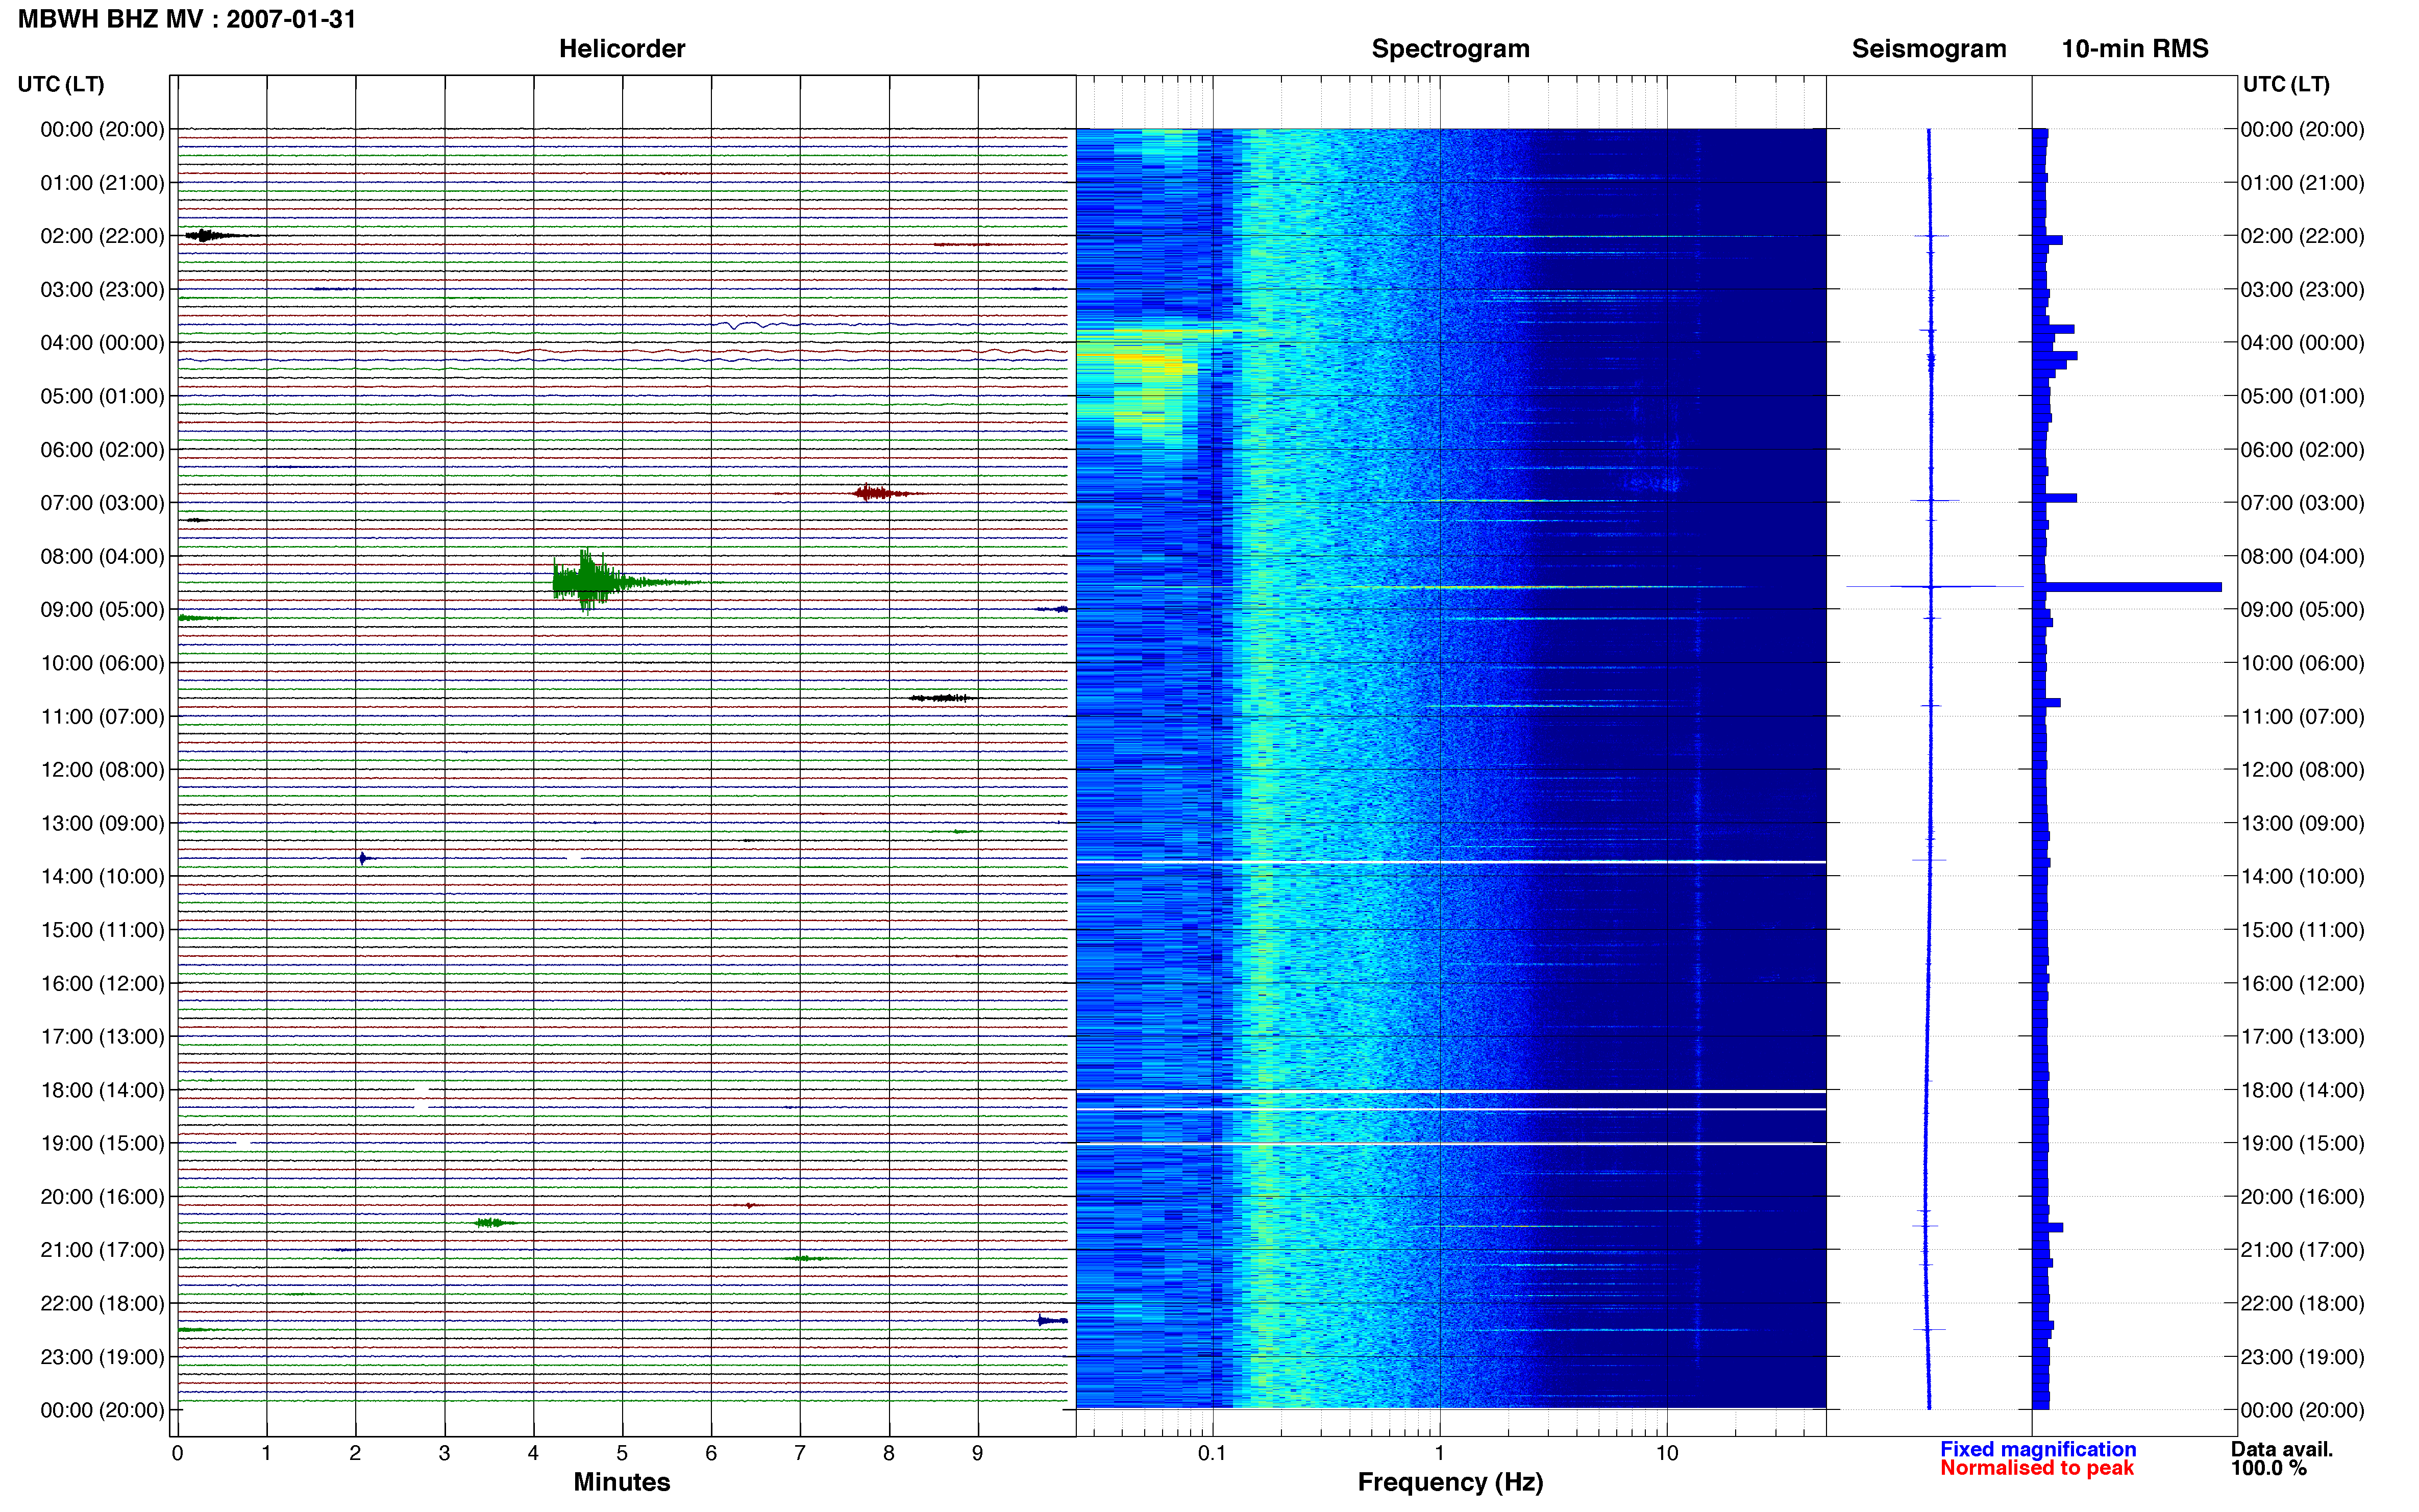This screenshot has height=1512, width=2419.
Task: Click '02:00 (22:00)' on the left time axis
Action: click(102, 236)
